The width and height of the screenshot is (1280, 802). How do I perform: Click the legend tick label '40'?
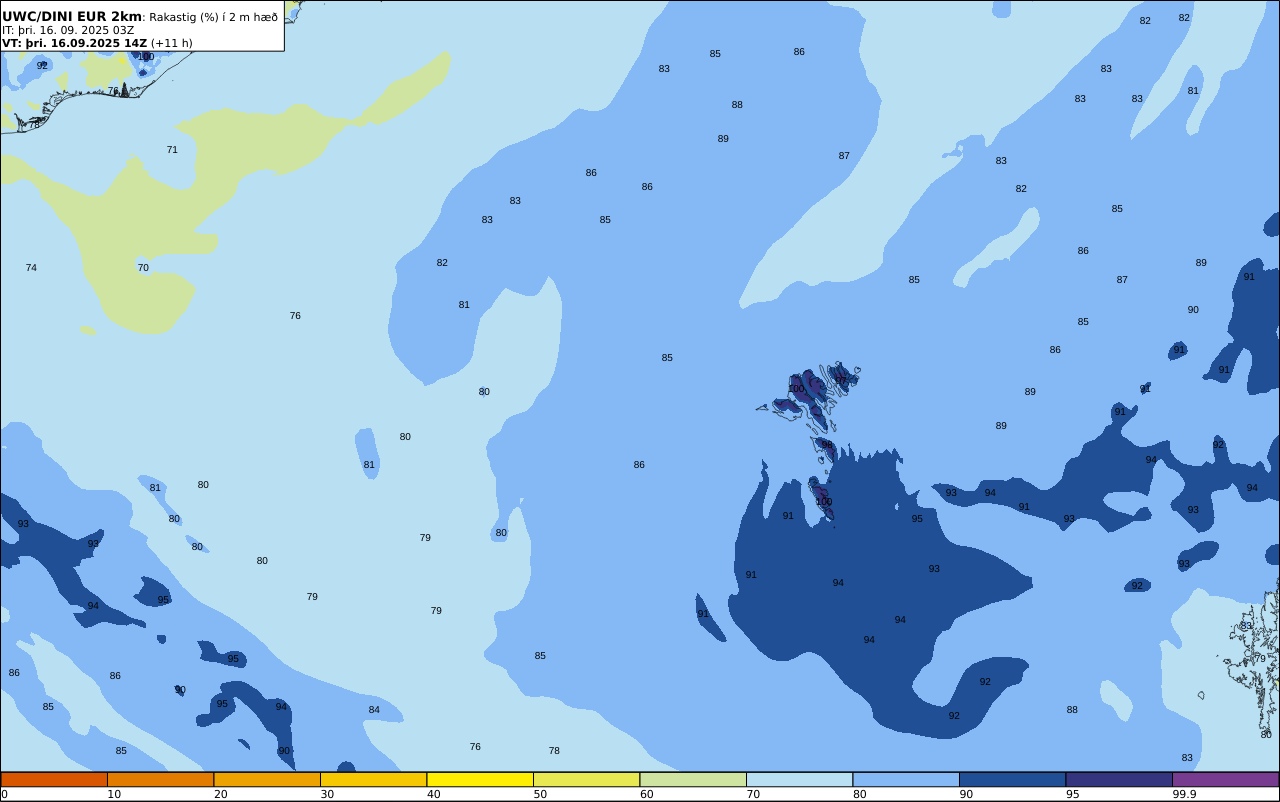click(x=433, y=794)
